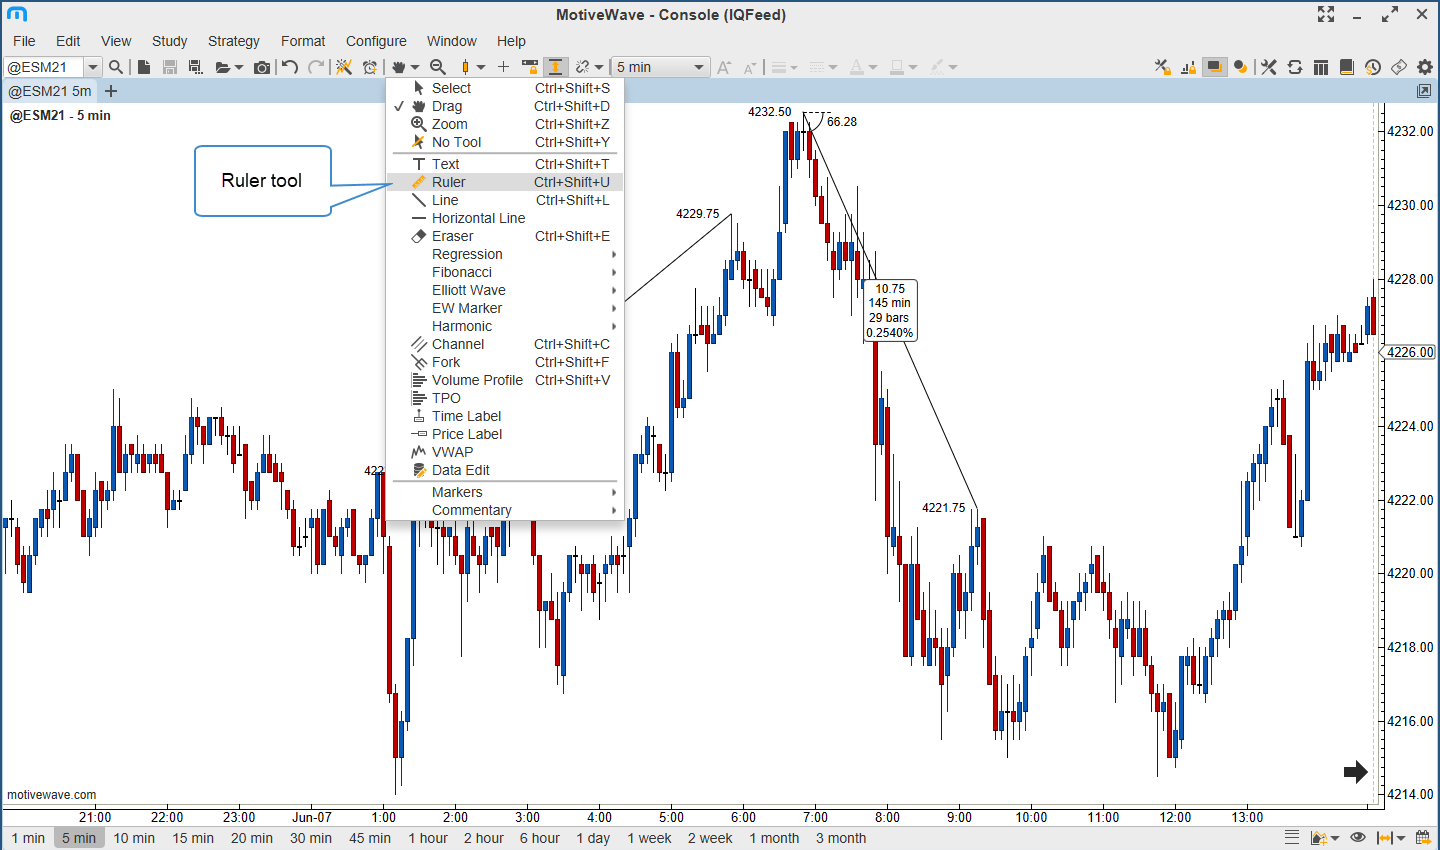
Task: Expand the Fibonacci submenu
Action: pos(462,272)
